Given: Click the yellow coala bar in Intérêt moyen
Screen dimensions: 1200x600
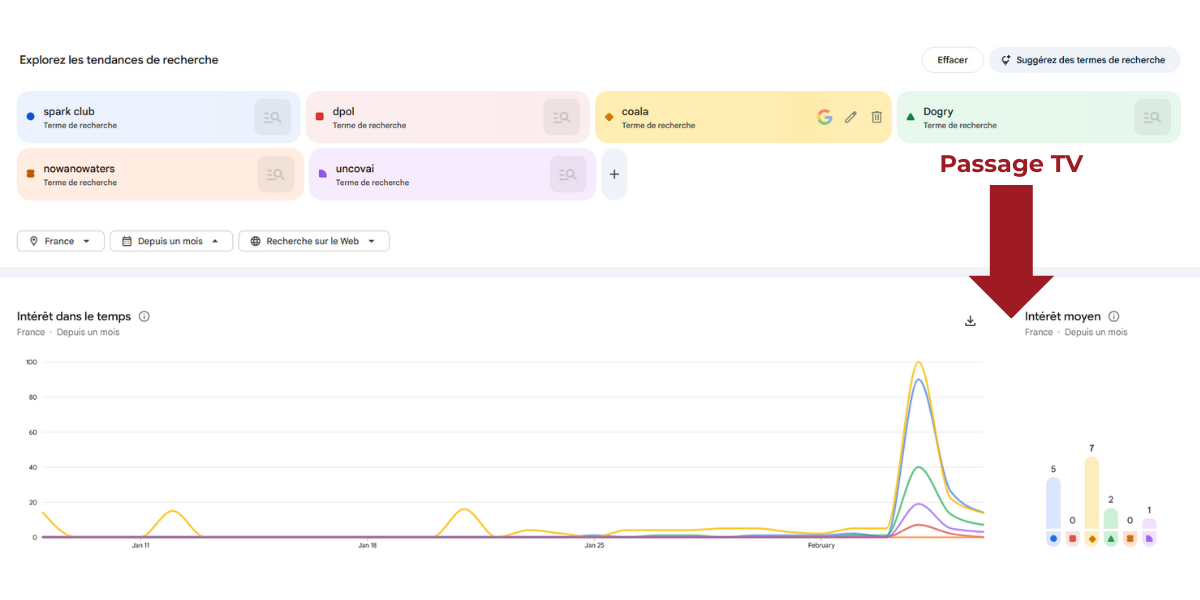Looking at the screenshot, I should pos(1091,493).
